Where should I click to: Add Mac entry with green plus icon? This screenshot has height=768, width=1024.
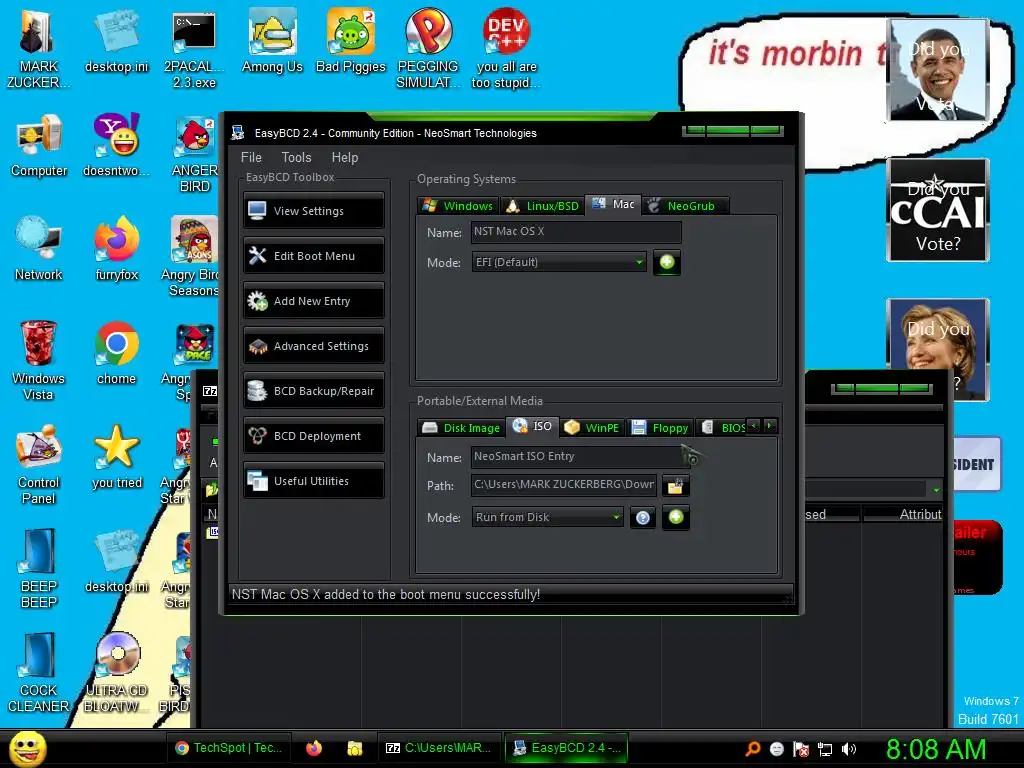click(x=667, y=262)
